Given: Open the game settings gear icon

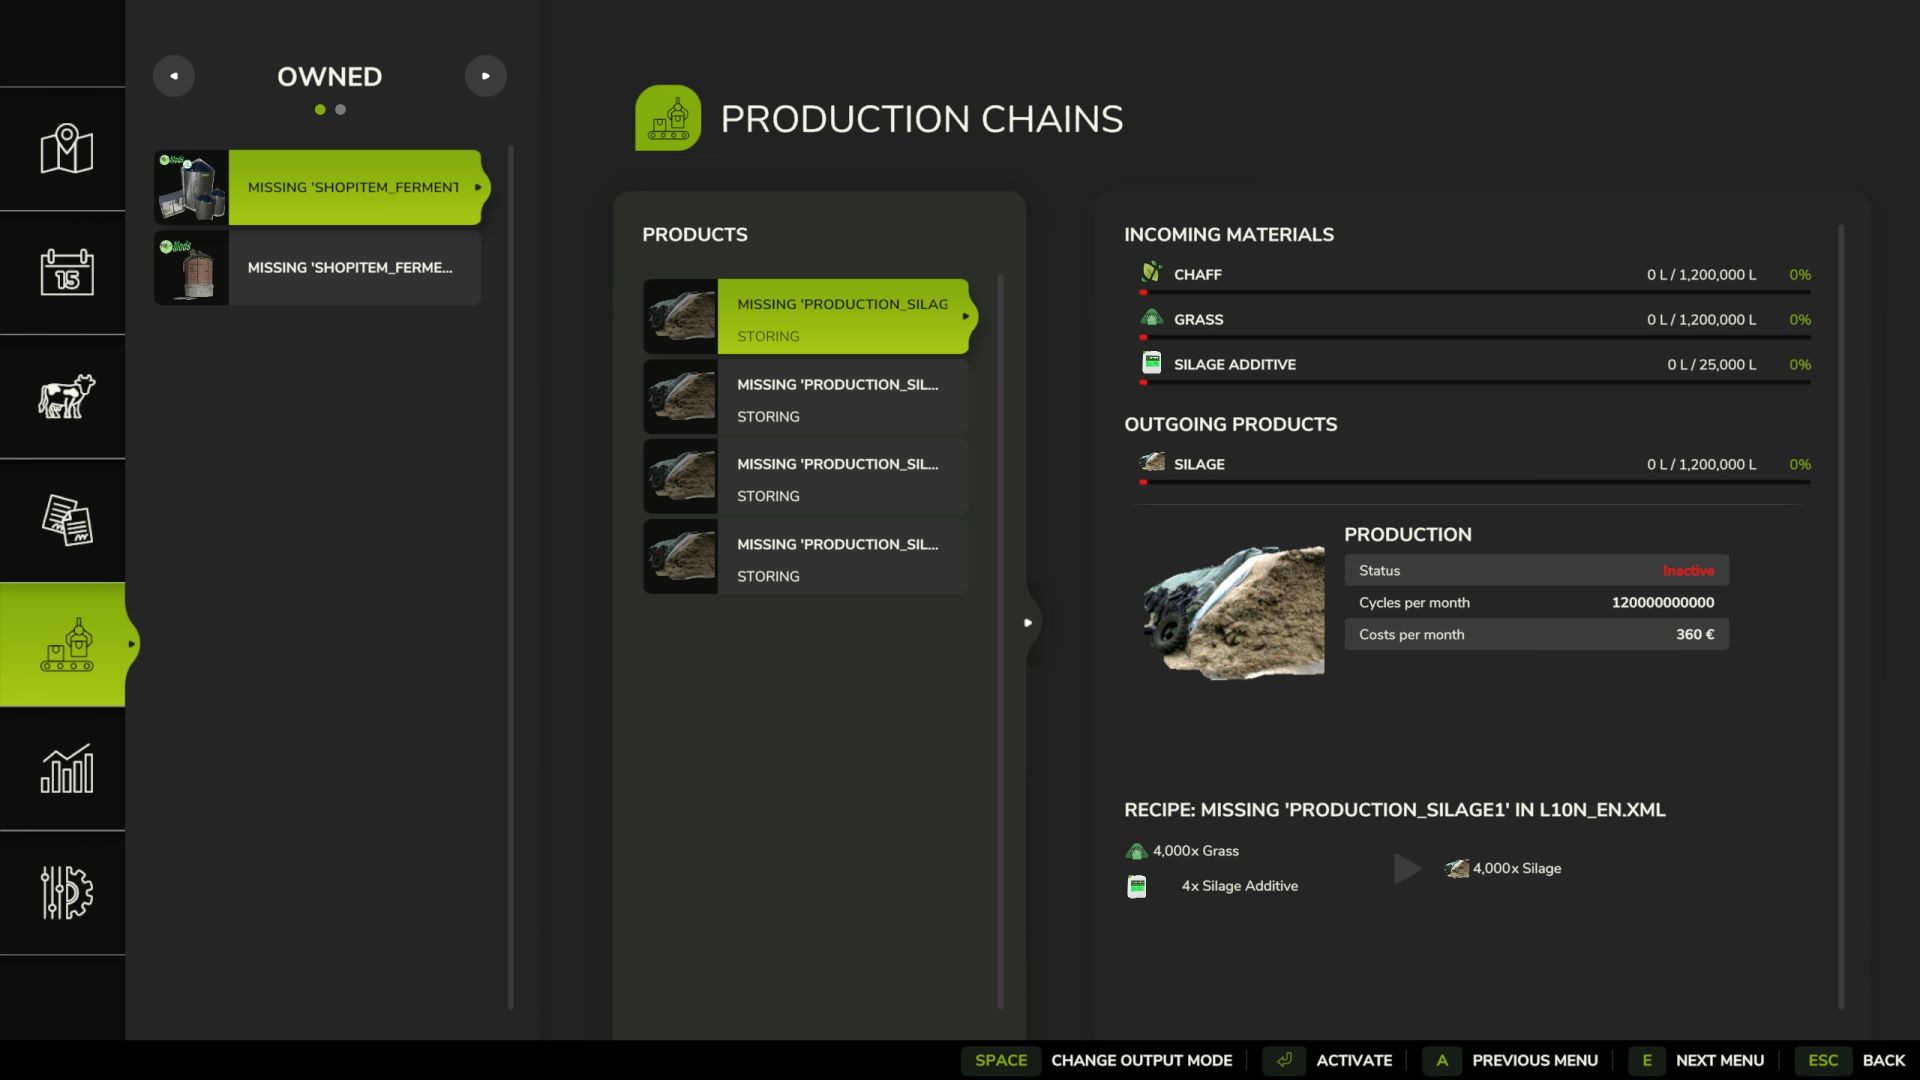Looking at the screenshot, I should click(66, 892).
